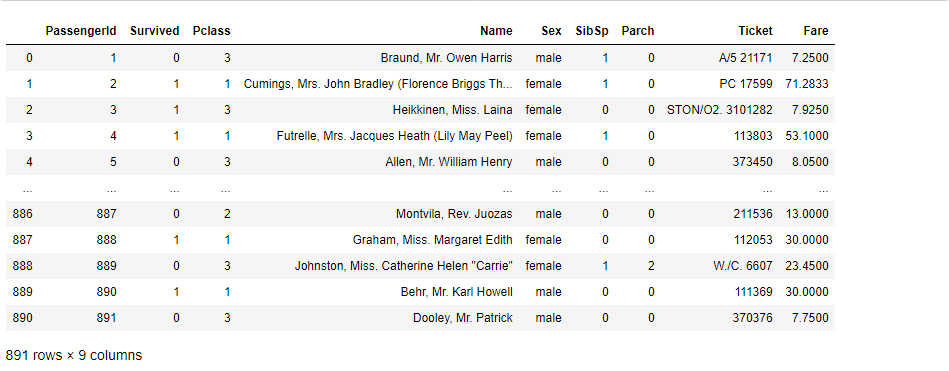The height and width of the screenshot is (371, 949).
Task: Click ticket cell STON/O2. 3101282
Action: 720,110
